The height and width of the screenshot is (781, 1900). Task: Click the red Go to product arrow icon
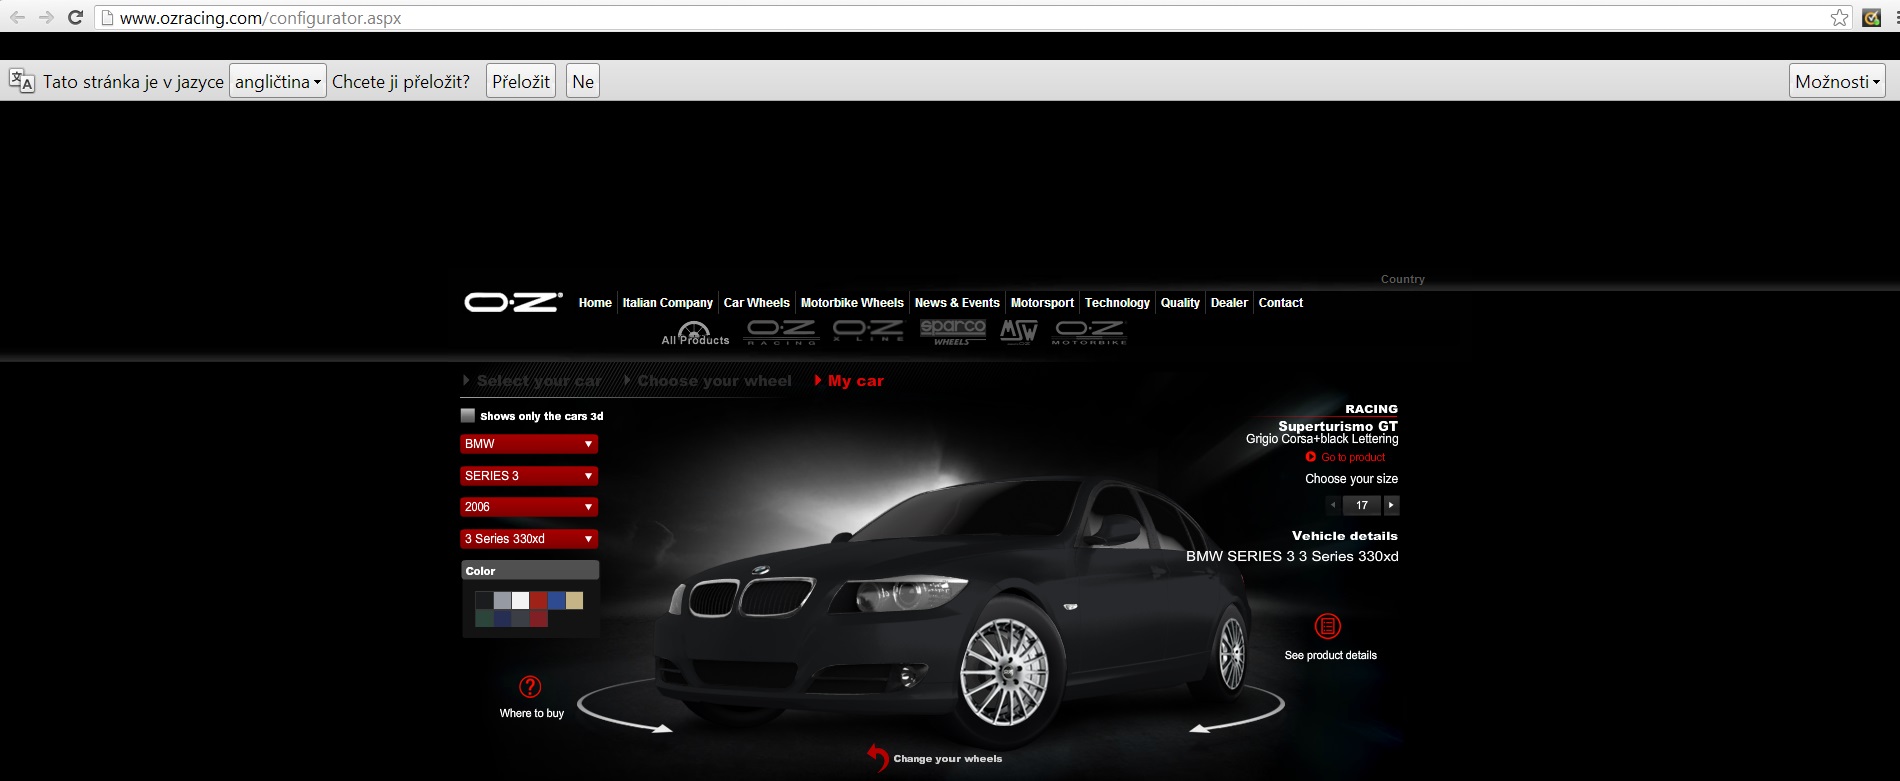tap(1311, 457)
